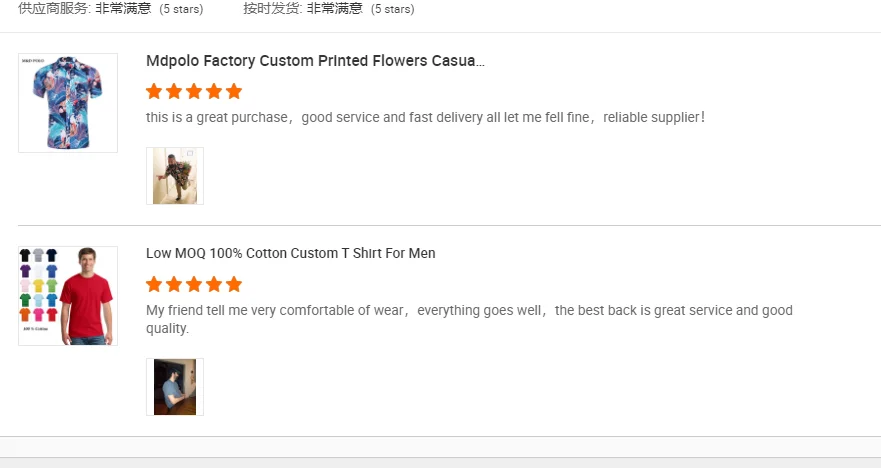
Task: Click fifth star in the floral shirt review
Action: pyautogui.click(x=234, y=91)
